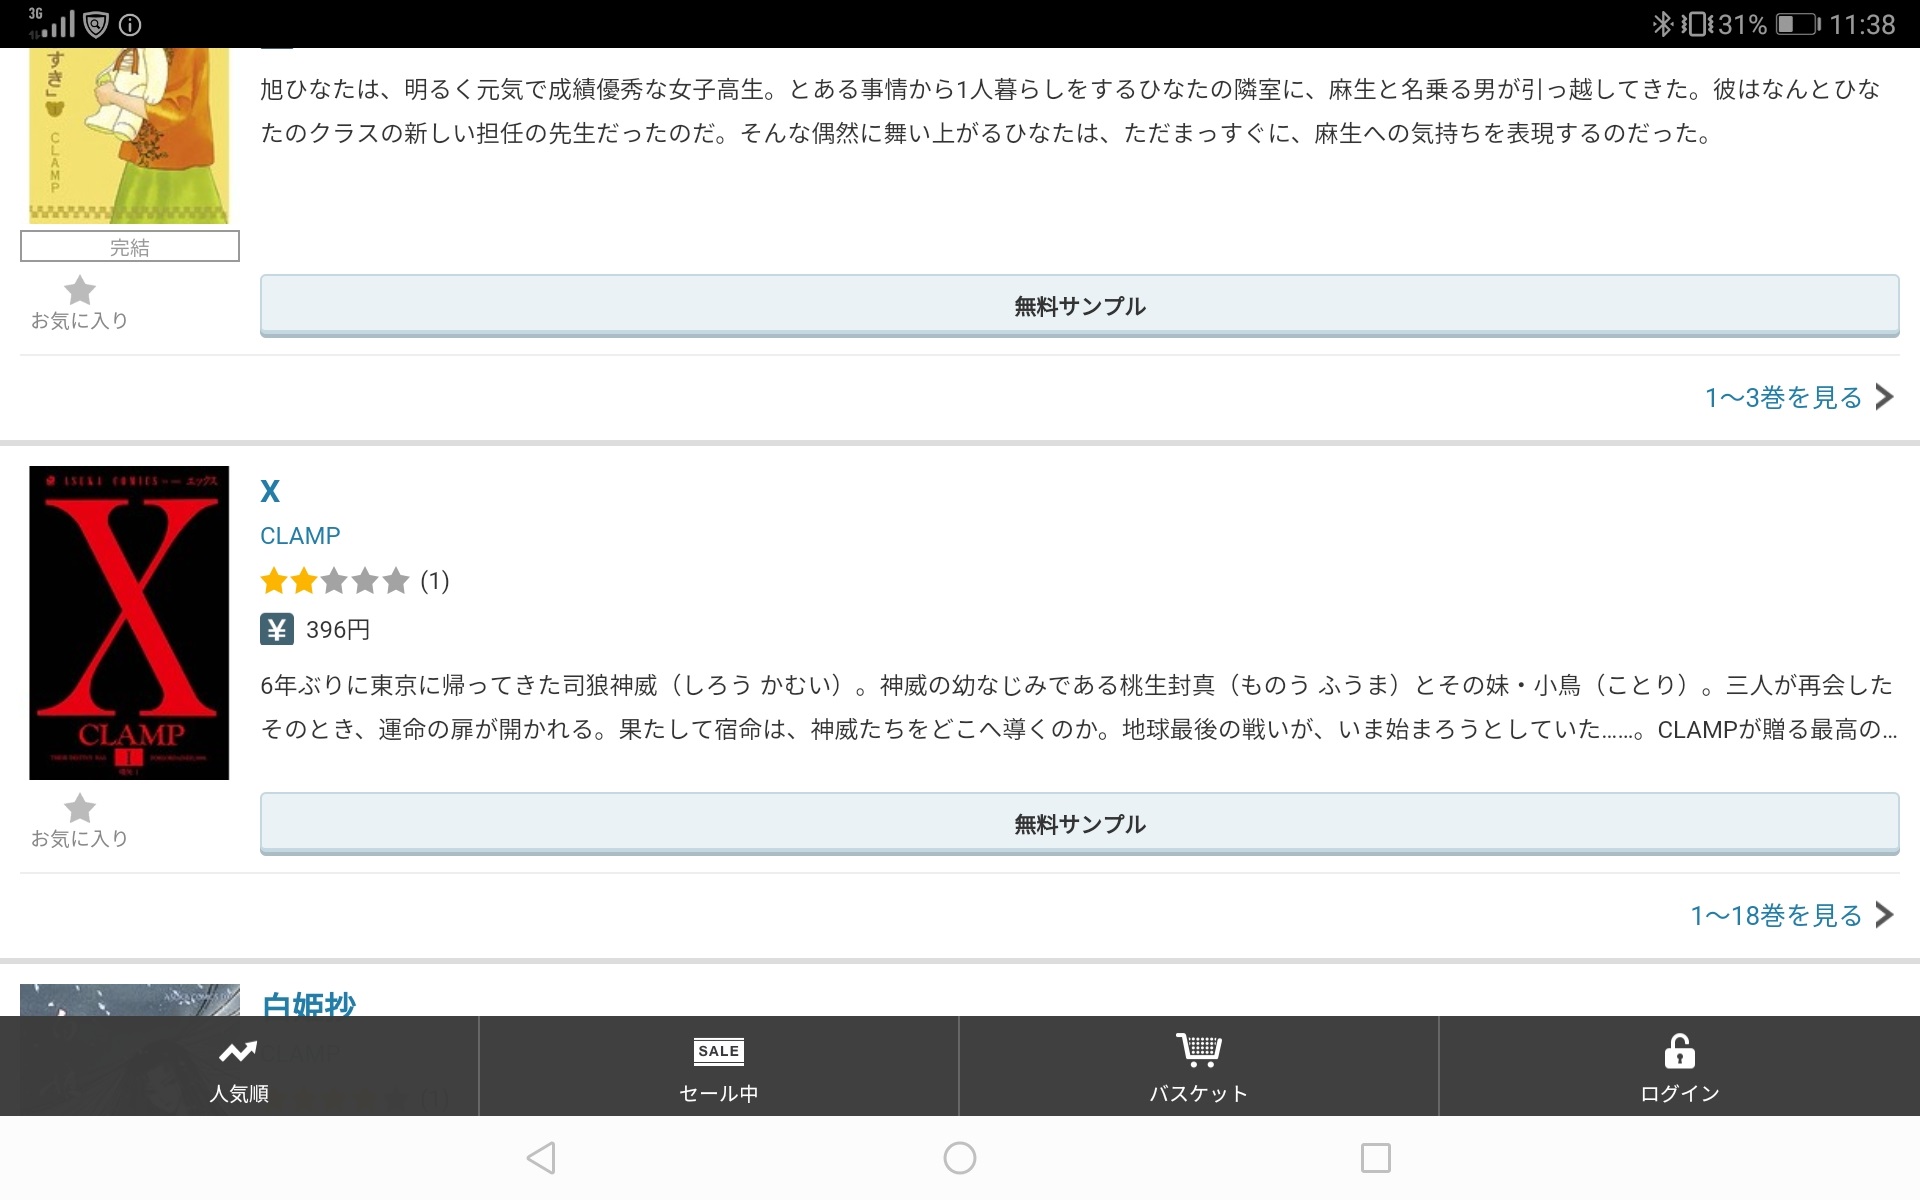Toggle the お気に入り star under the 完結 label
Screen dimensions: 1920x1200
80,291
